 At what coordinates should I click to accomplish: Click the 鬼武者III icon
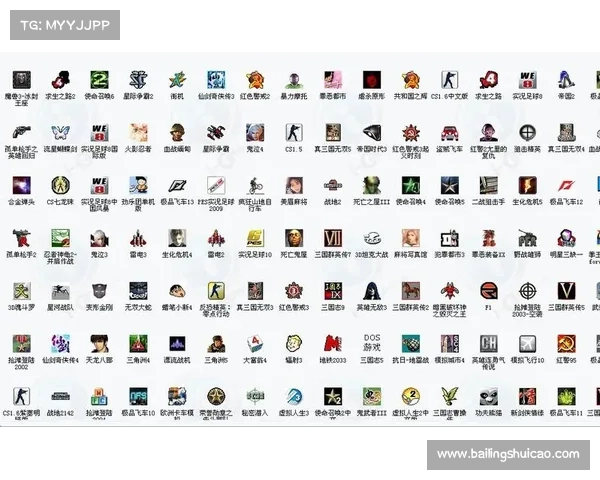pyautogui.click(x=372, y=397)
